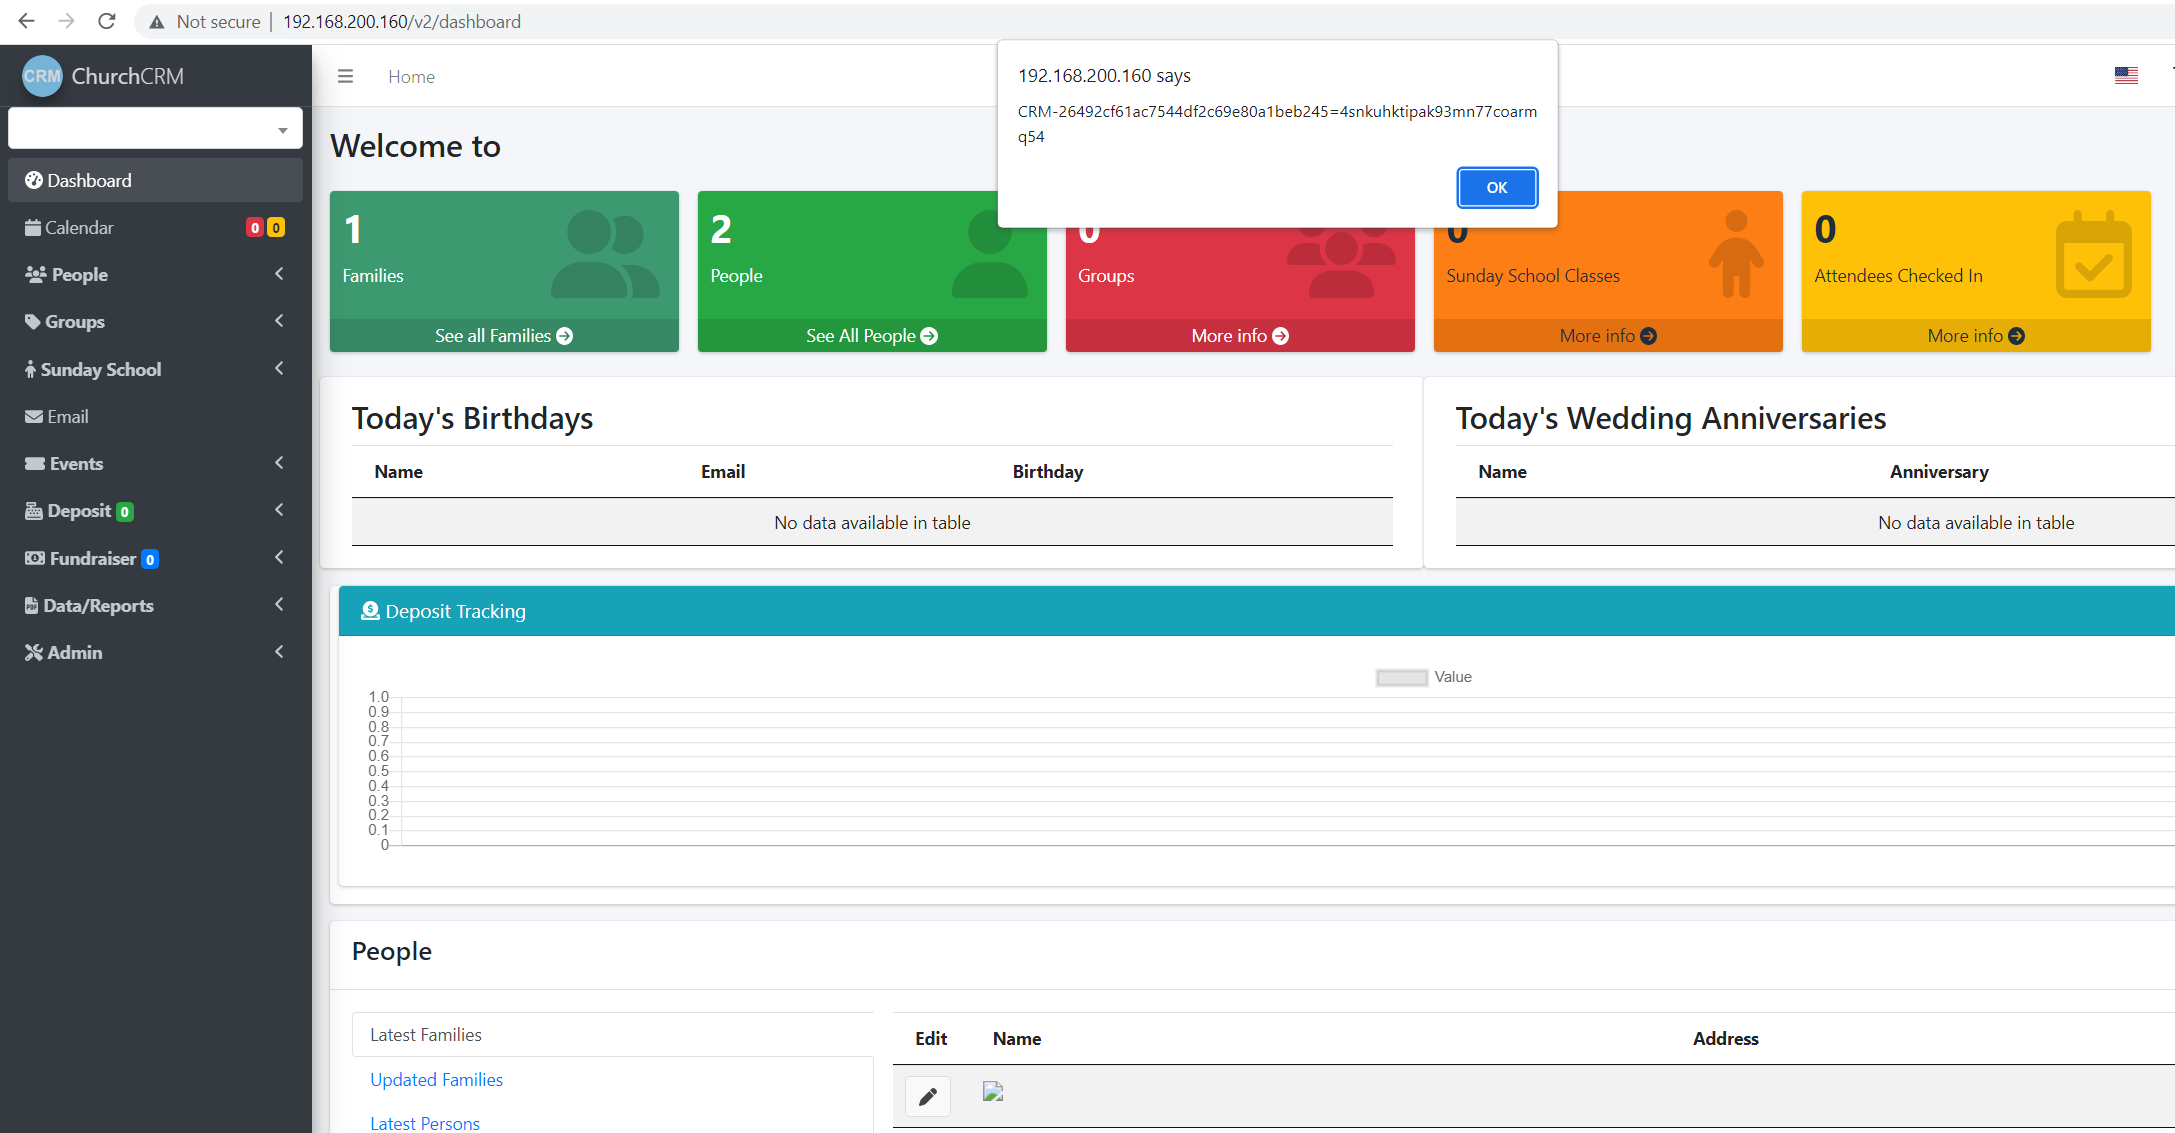Click the US flag language icon
Screen dimensions: 2175x1133
coord(2126,75)
